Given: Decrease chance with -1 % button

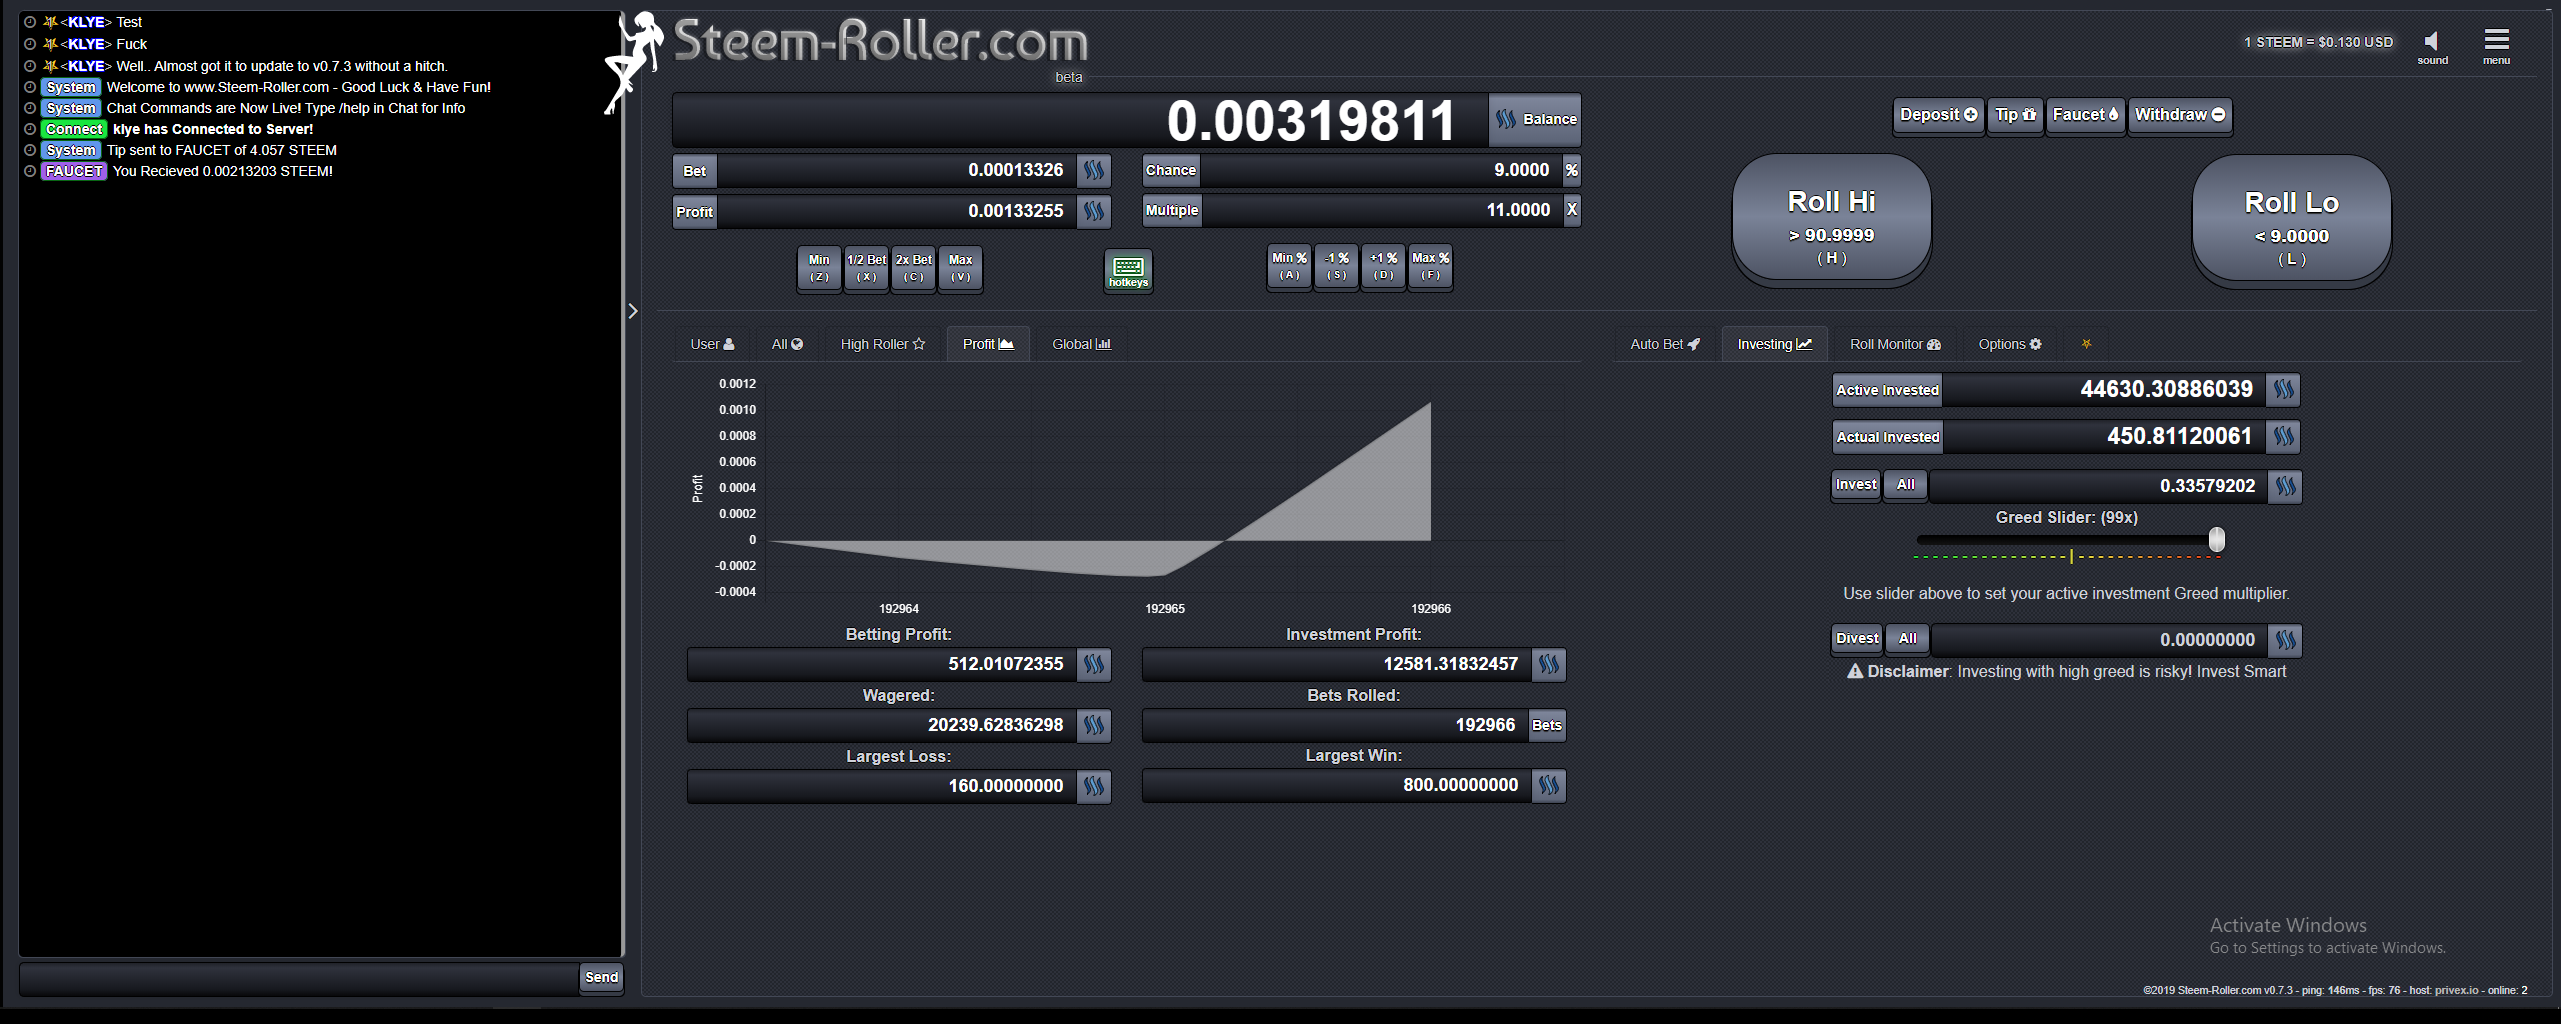Looking at the screenshot, I should pyautogui.click(x=1336, y=266).
